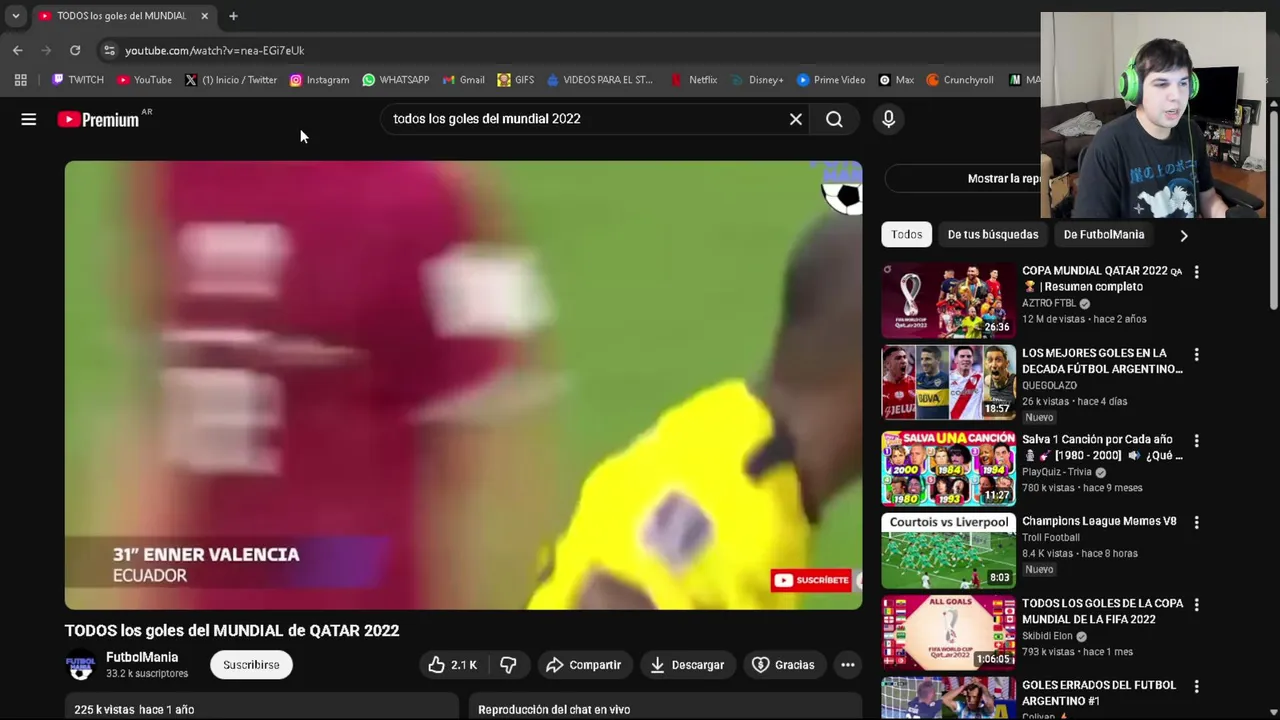Open options for Champions League Memes V8
This screenshot has height=720, width=1280.
tap(1196, 522)
